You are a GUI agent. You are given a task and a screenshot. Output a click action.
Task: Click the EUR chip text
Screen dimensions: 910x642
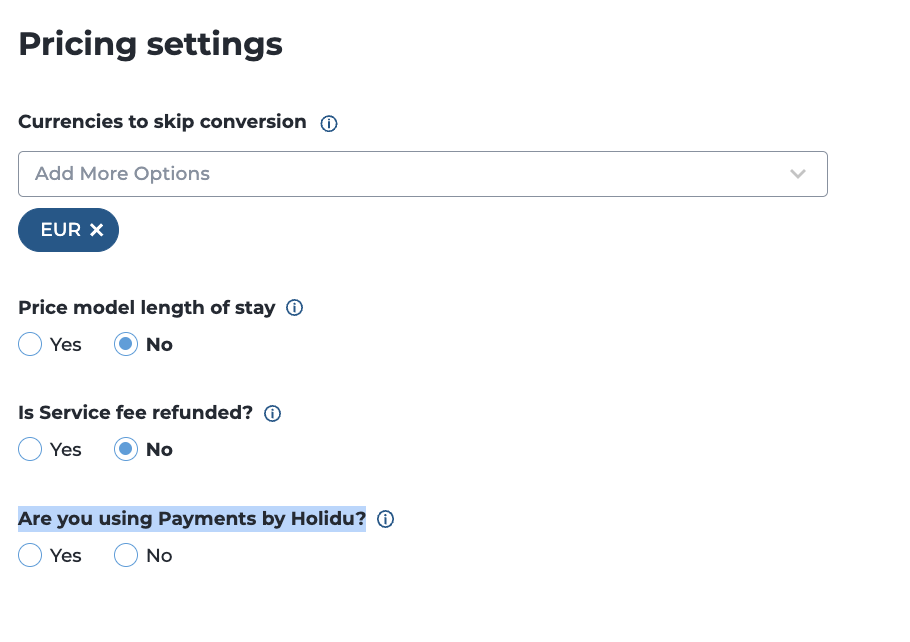pyautogui.click(x=60, y=230)
